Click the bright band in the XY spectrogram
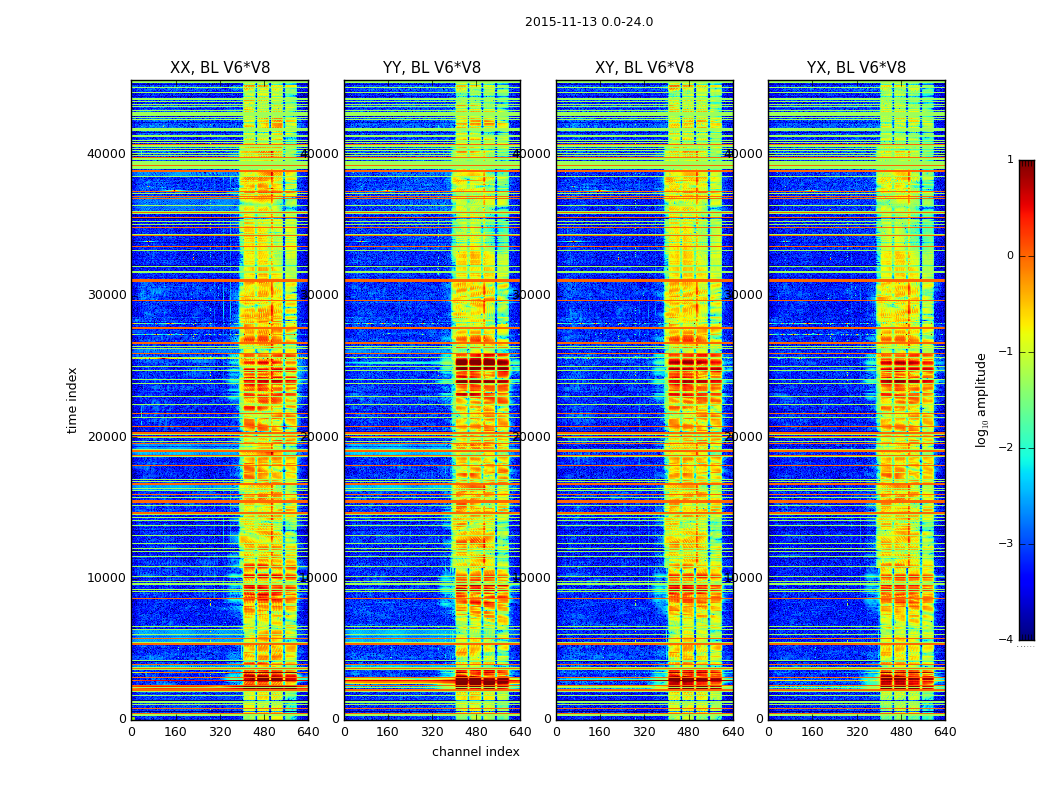The height and width of the screenshot is (800, 1050). point(695,402)
